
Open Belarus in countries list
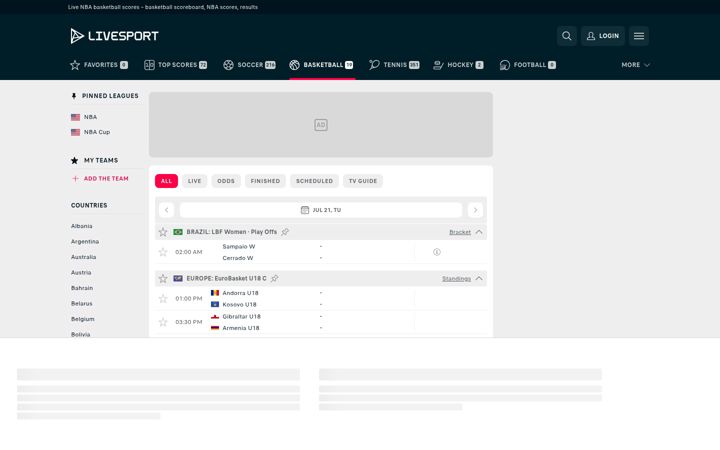pyautogui.click(x=82, y=304)
